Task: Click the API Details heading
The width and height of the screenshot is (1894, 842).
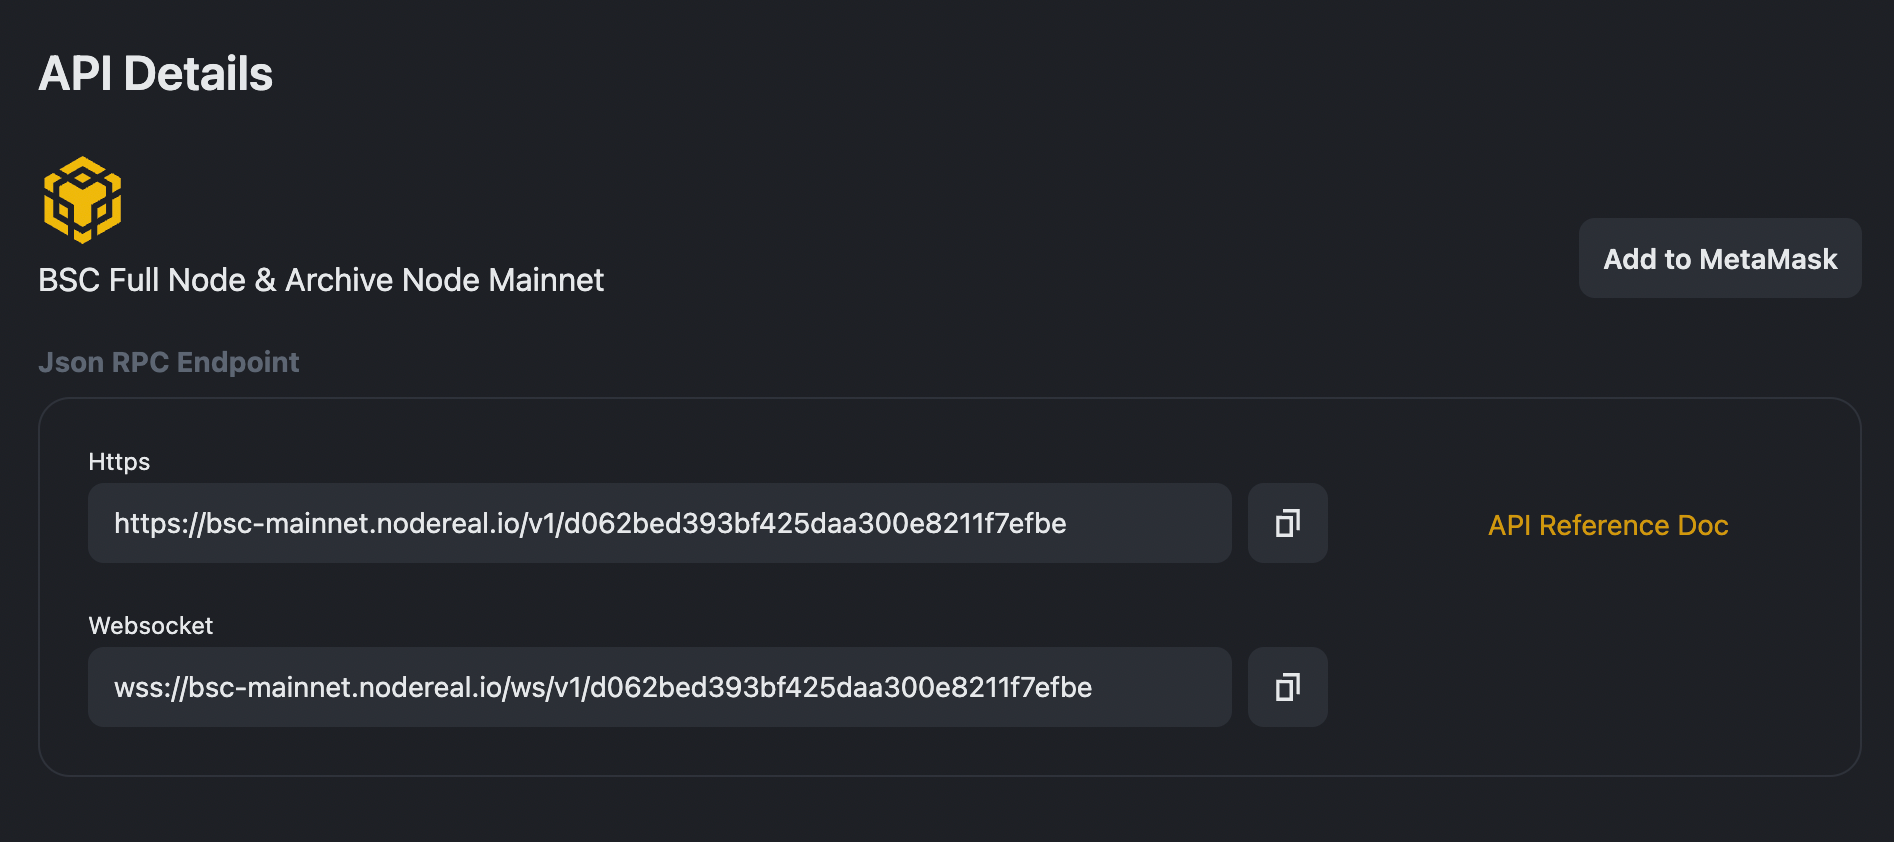Action: point(155,74)
